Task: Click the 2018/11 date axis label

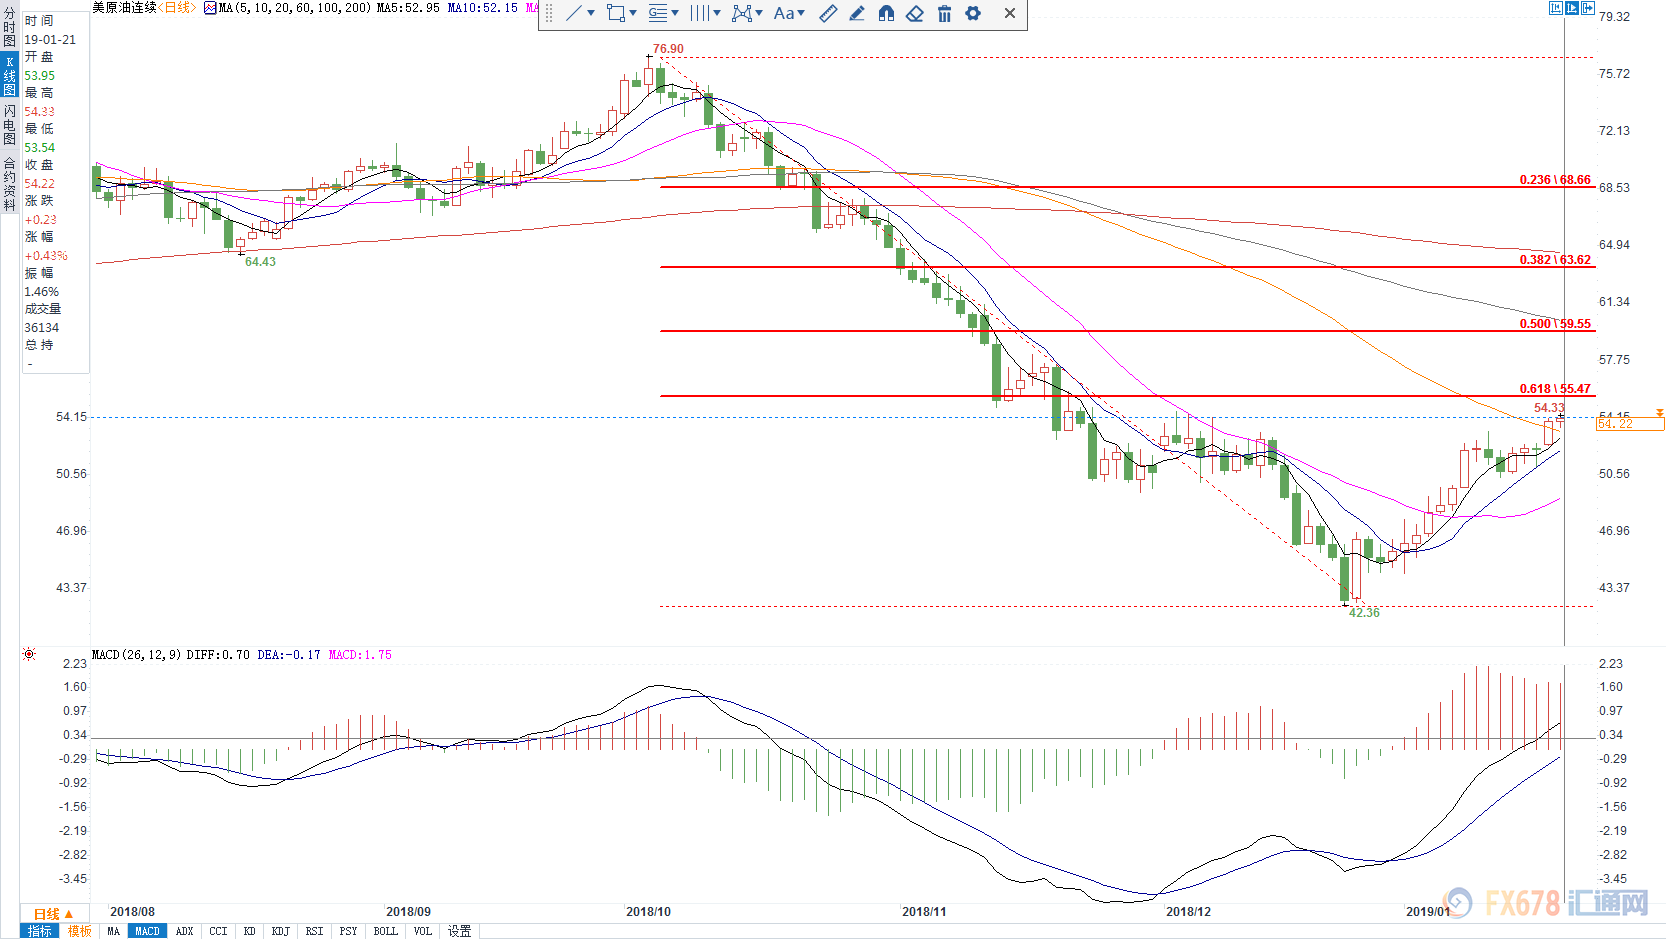Action: coord(924,912)
